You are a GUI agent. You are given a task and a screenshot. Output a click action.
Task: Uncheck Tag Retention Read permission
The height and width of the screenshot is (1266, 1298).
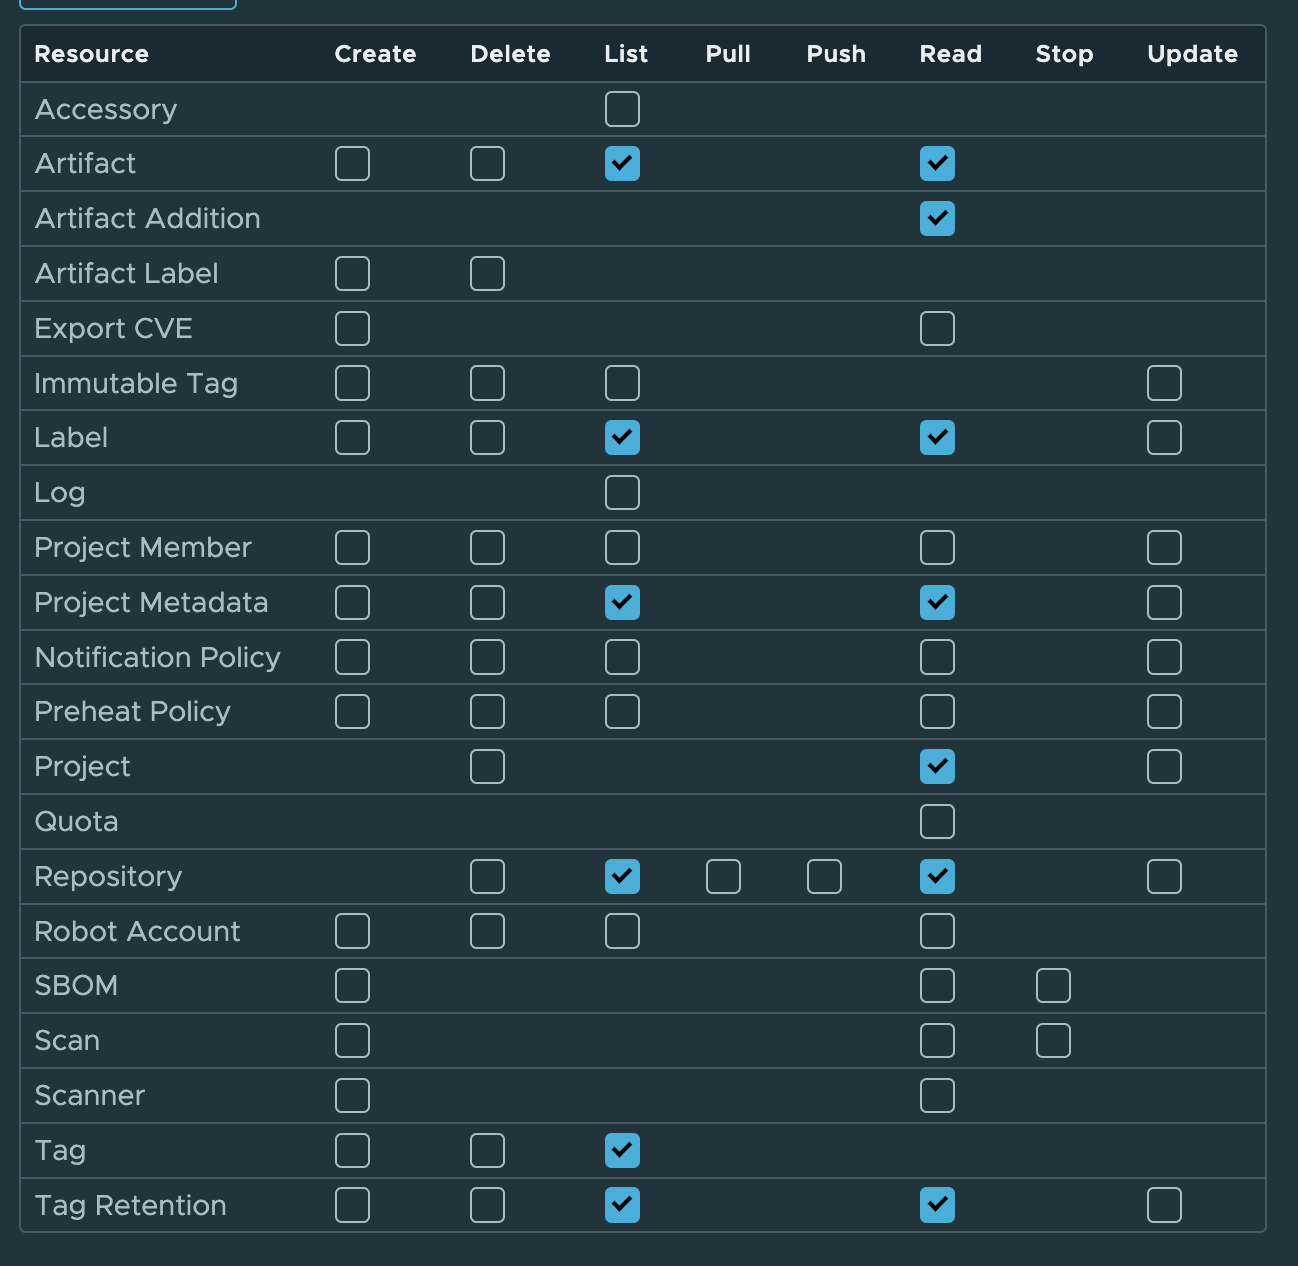[x=937, y=1206]
